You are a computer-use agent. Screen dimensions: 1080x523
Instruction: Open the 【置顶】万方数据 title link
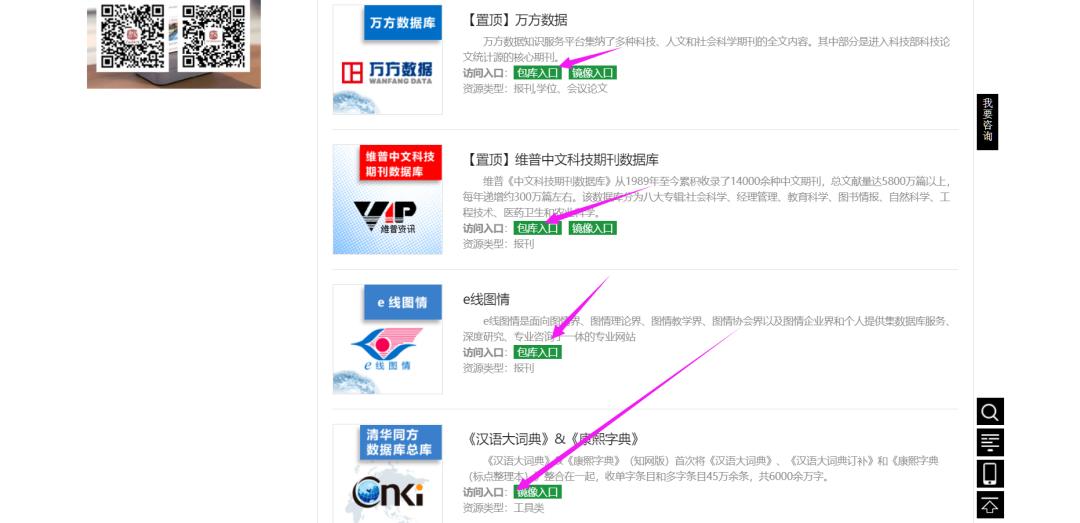(x=516, y=20)
